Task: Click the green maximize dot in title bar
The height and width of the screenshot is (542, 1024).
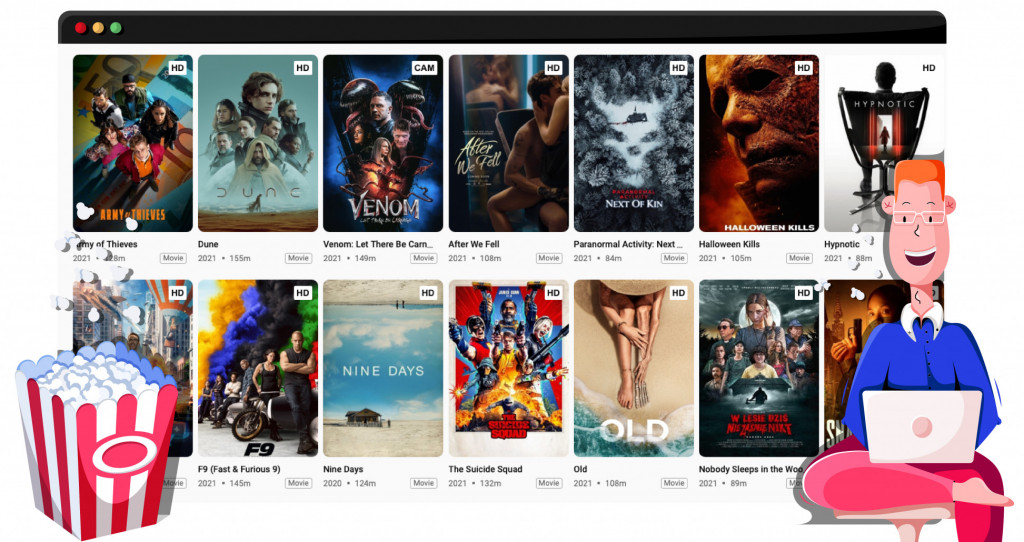Action: click(116, 27)
